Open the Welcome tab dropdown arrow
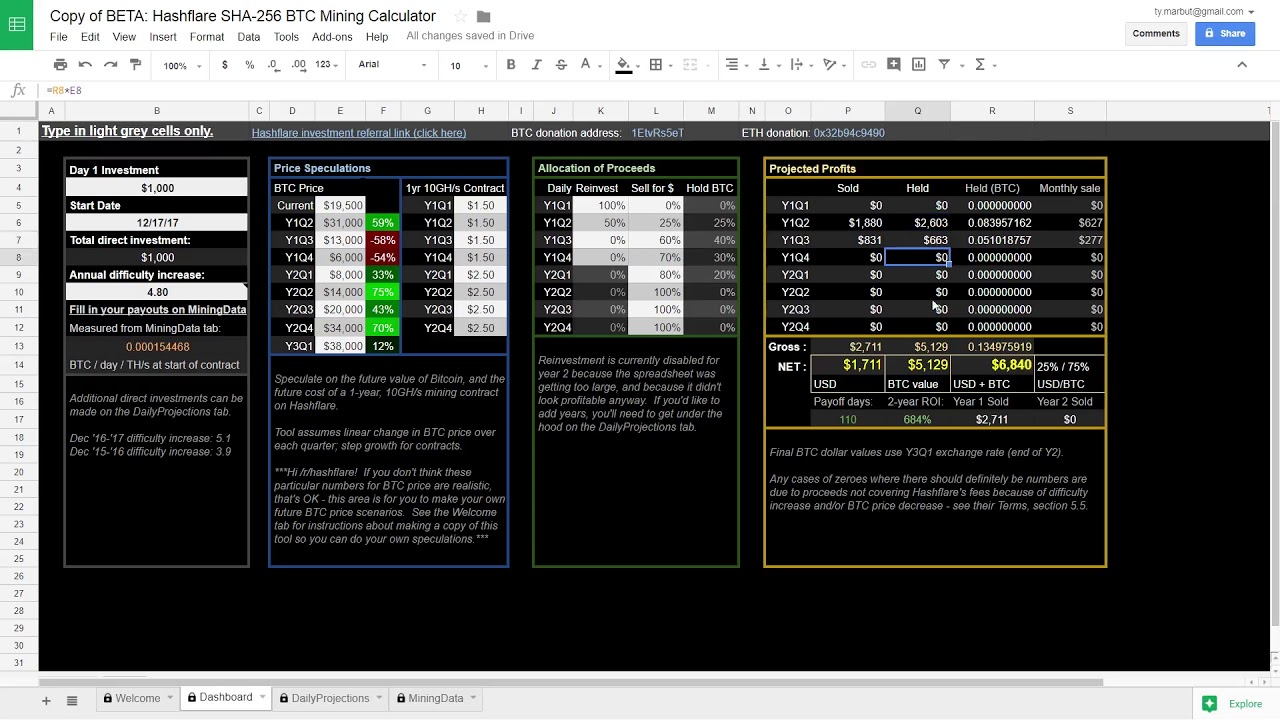This screenshot has width=1280, height=720. (170, 698)
